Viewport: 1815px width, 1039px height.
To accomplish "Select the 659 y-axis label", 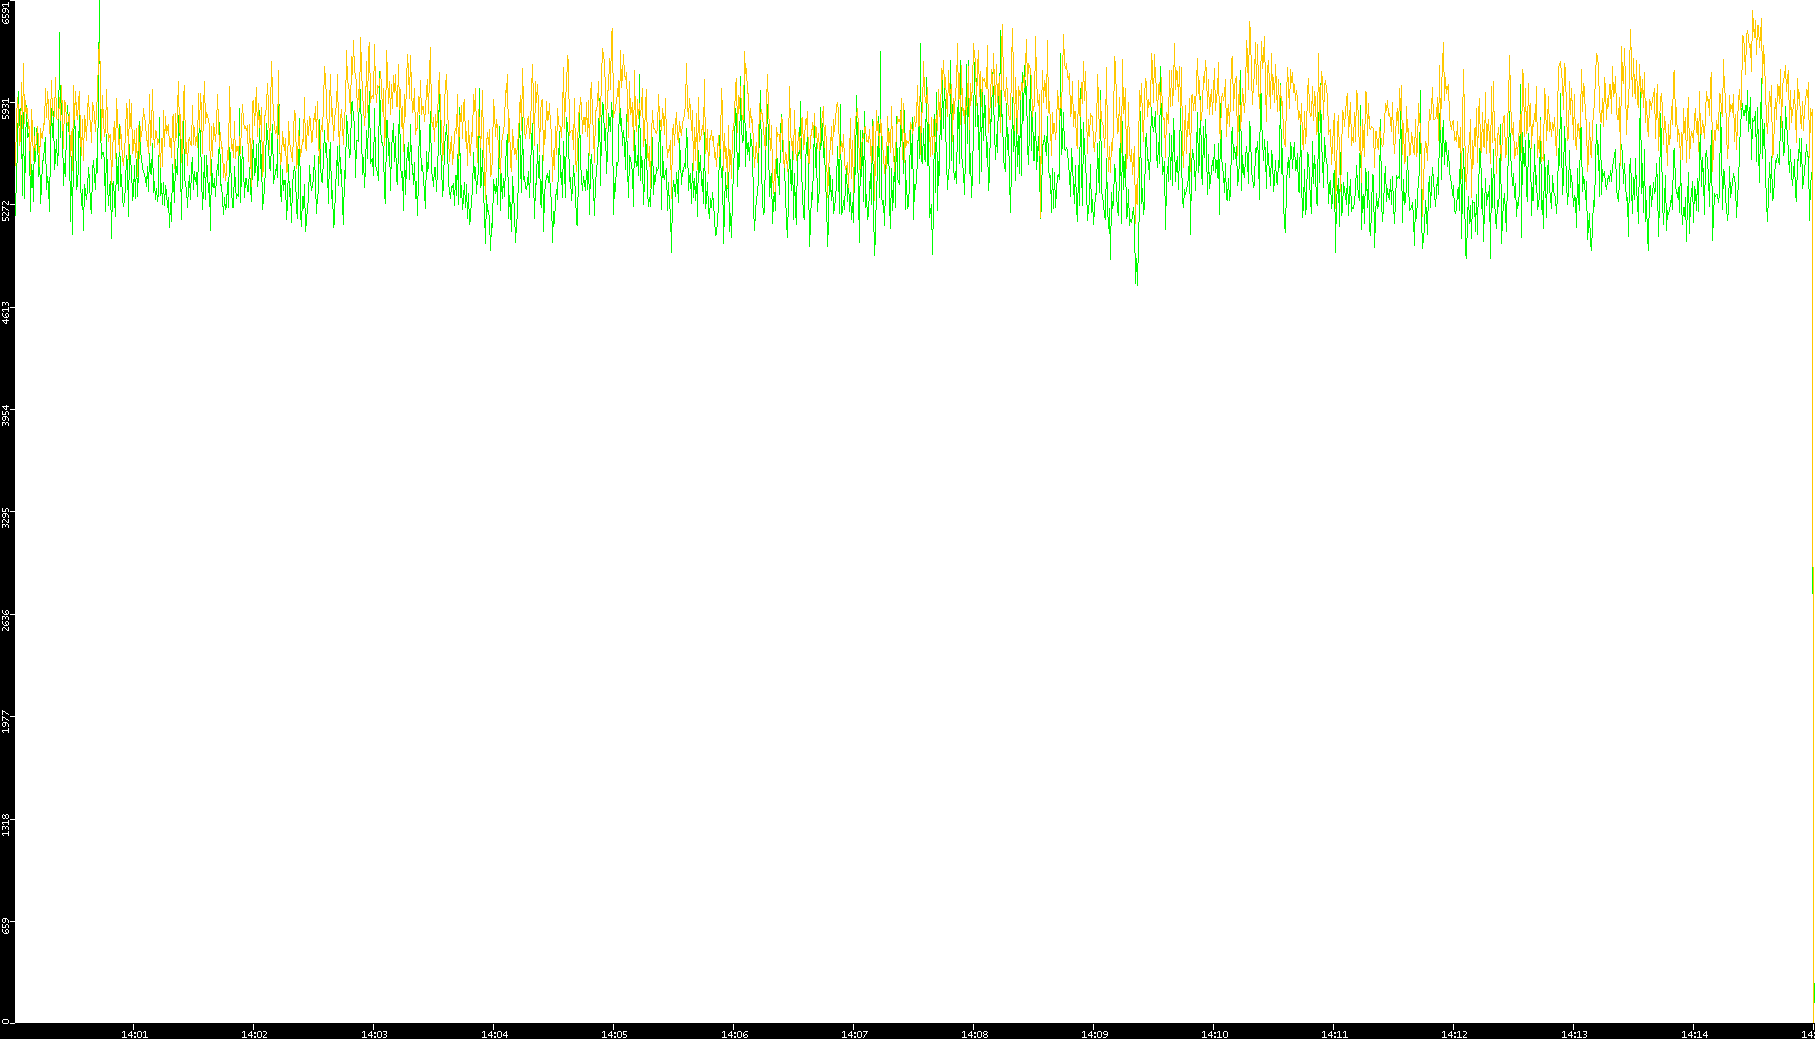I will click(x=6, y=926).
